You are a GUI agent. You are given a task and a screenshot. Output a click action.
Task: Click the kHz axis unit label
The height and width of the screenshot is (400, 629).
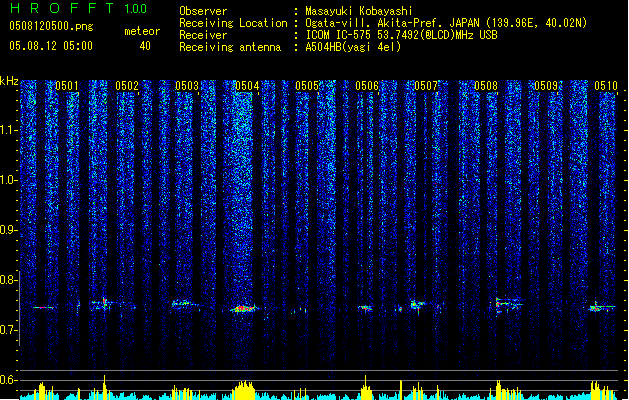pos(9,81)
